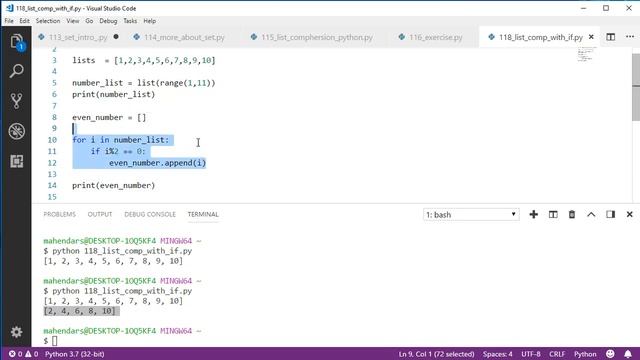The height and width of the screenshot is (360, 640).
Task: Open the Go menu
Action: click(89, 21)
